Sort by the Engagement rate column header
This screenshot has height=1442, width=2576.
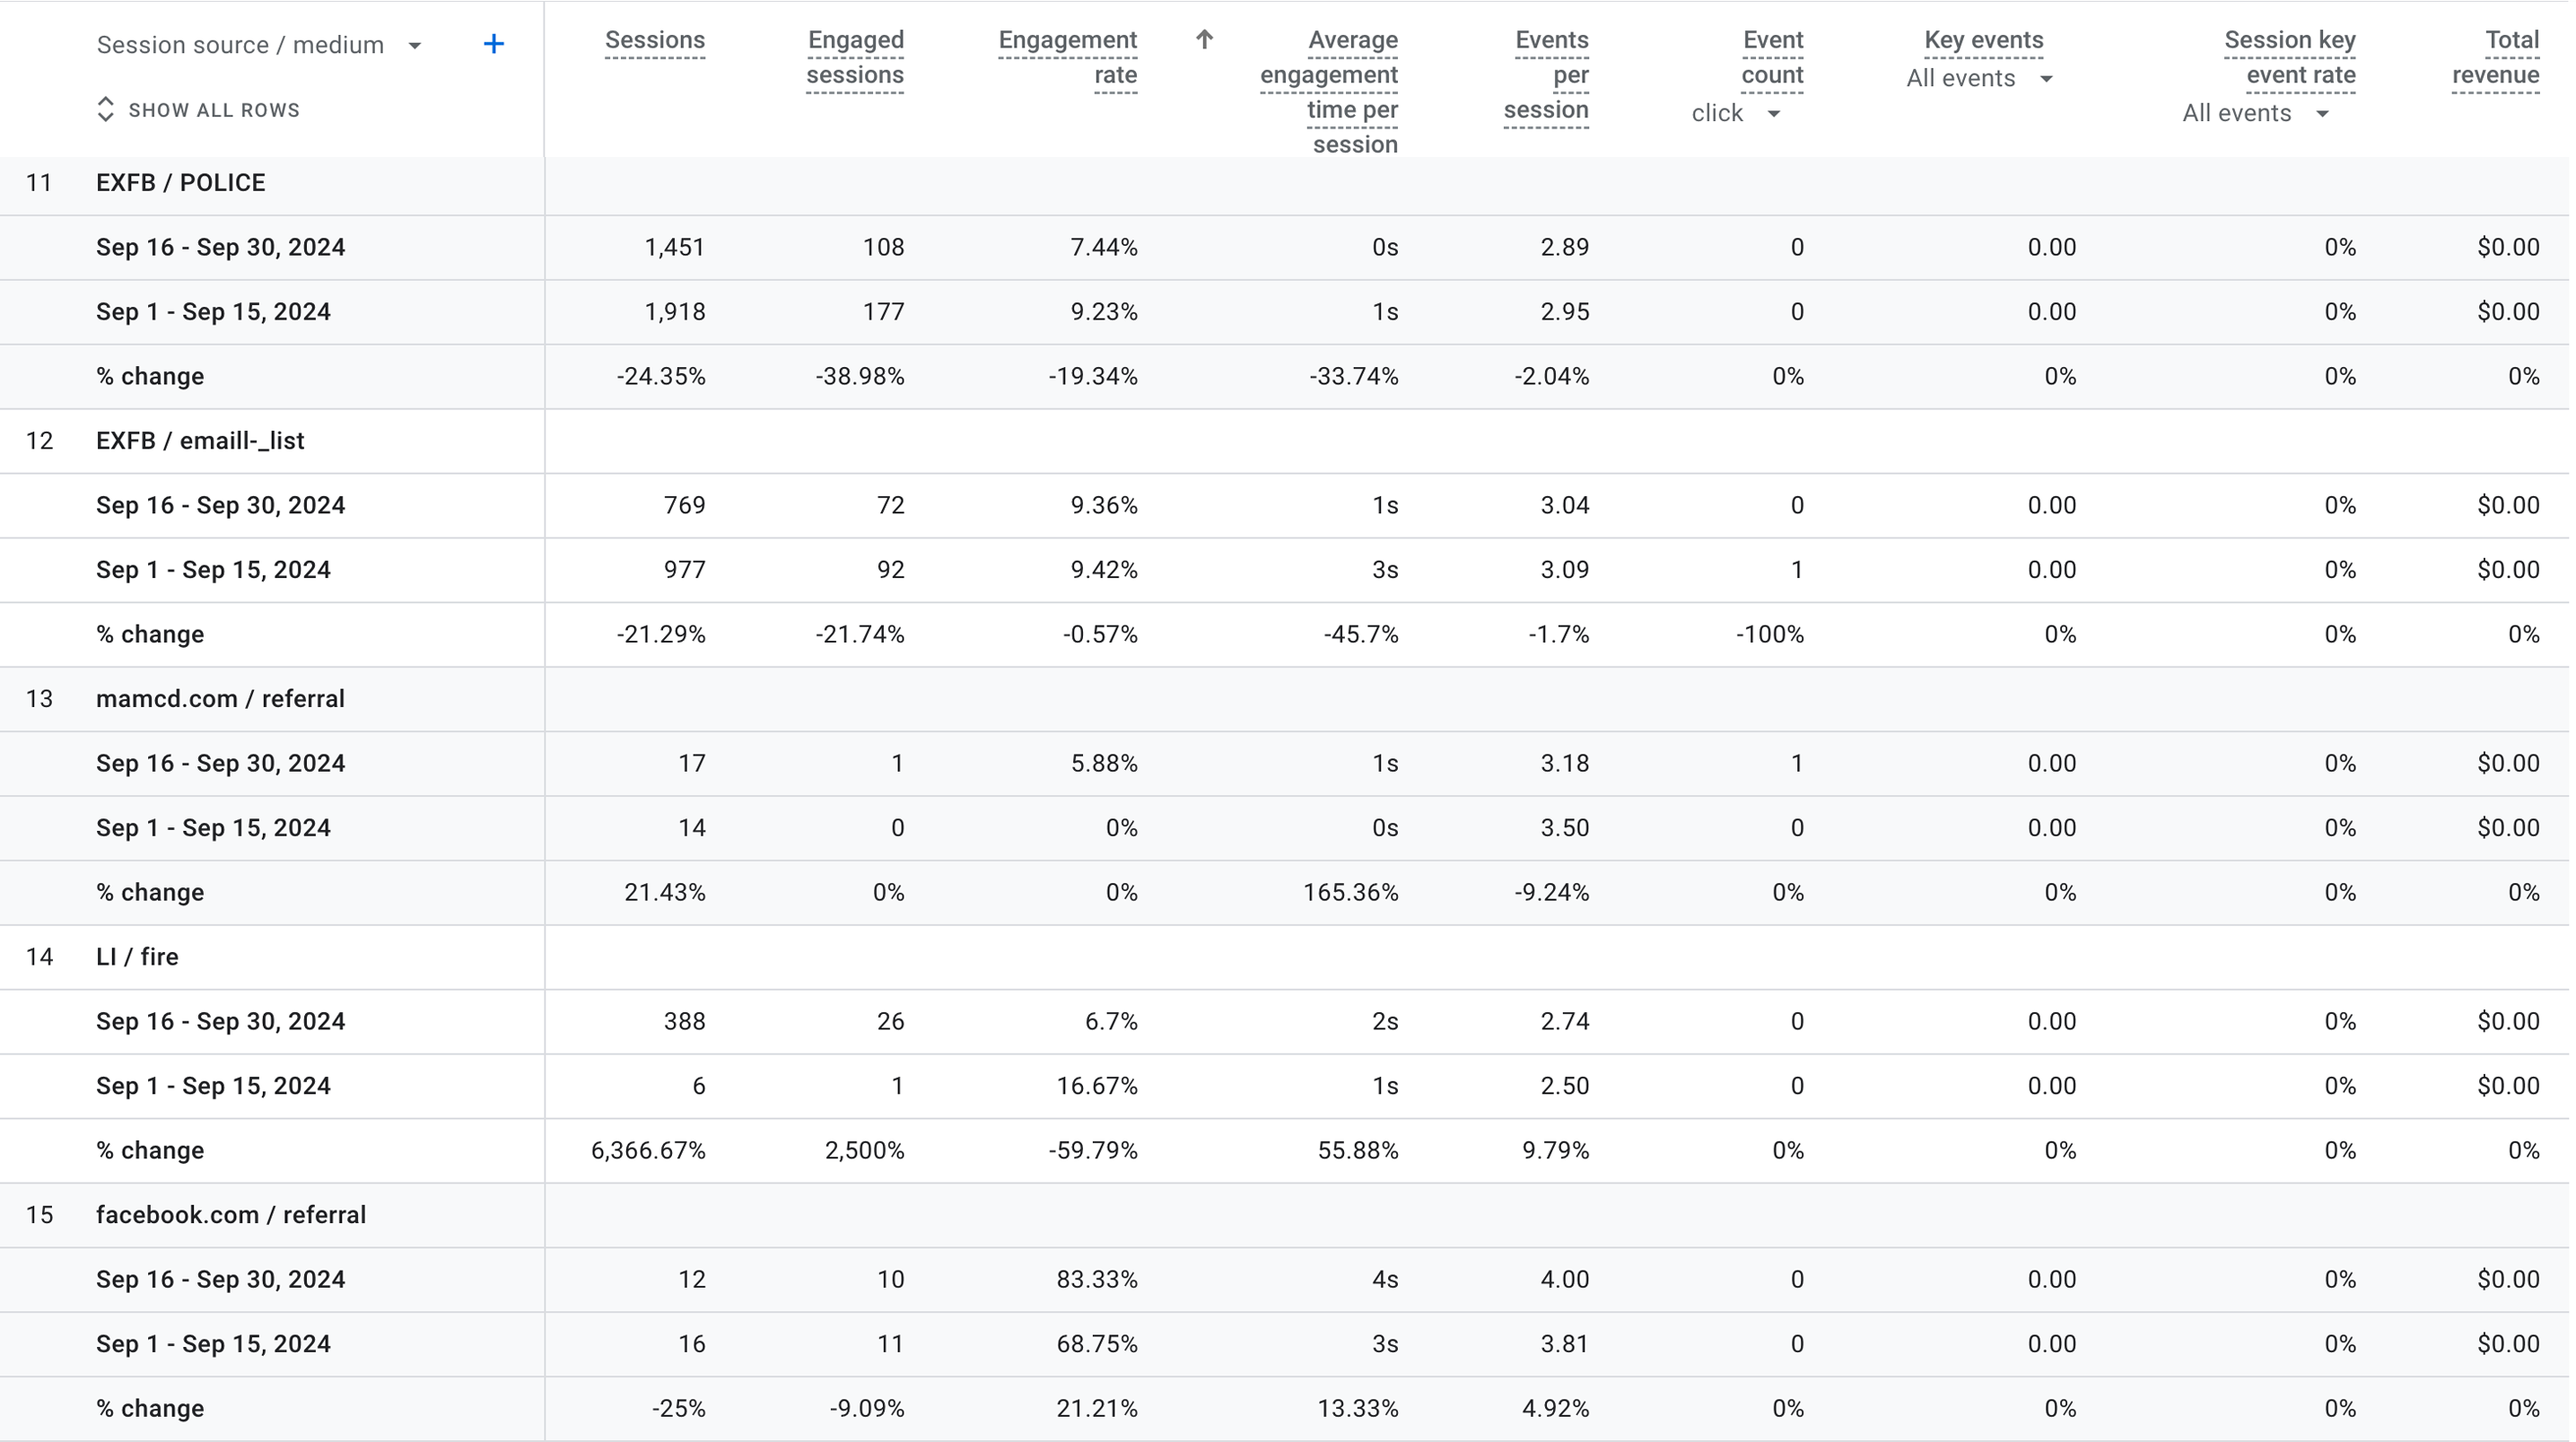coord(1069,57)
